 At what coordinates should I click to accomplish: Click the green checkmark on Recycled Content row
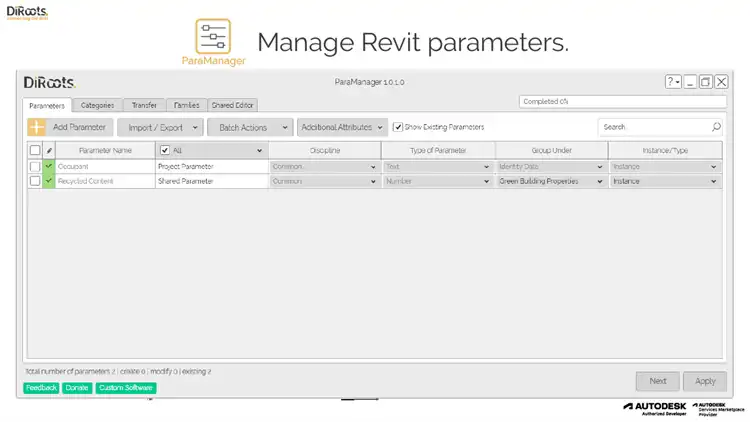coord(49,181)
